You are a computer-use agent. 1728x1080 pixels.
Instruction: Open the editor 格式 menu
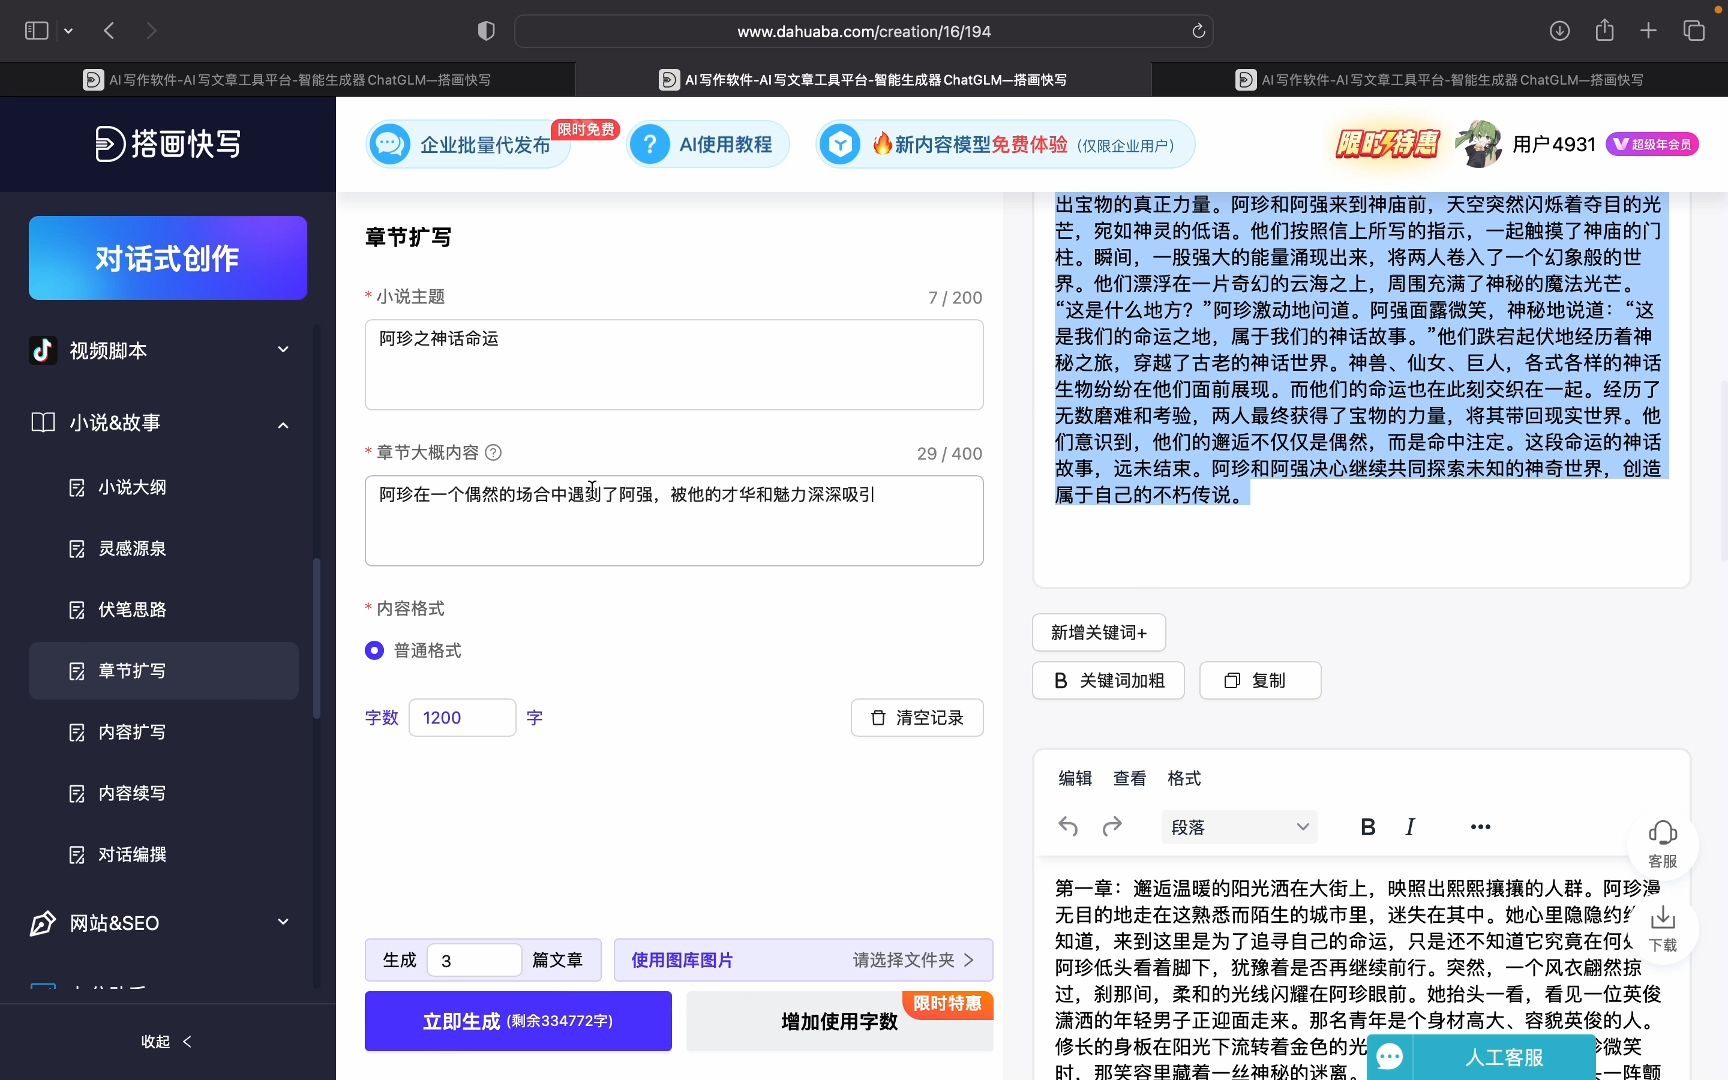coord(1184,778)
